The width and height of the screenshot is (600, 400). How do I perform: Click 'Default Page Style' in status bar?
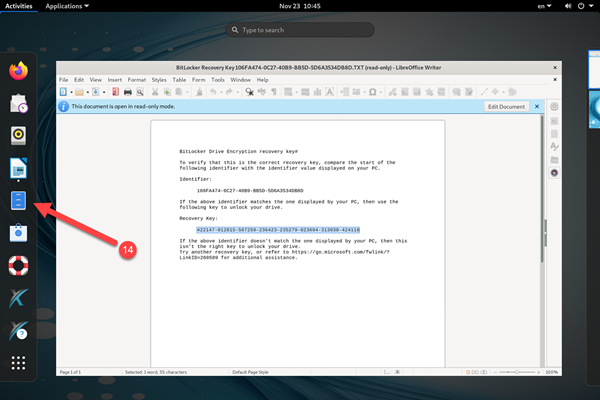tap(250, 372)
